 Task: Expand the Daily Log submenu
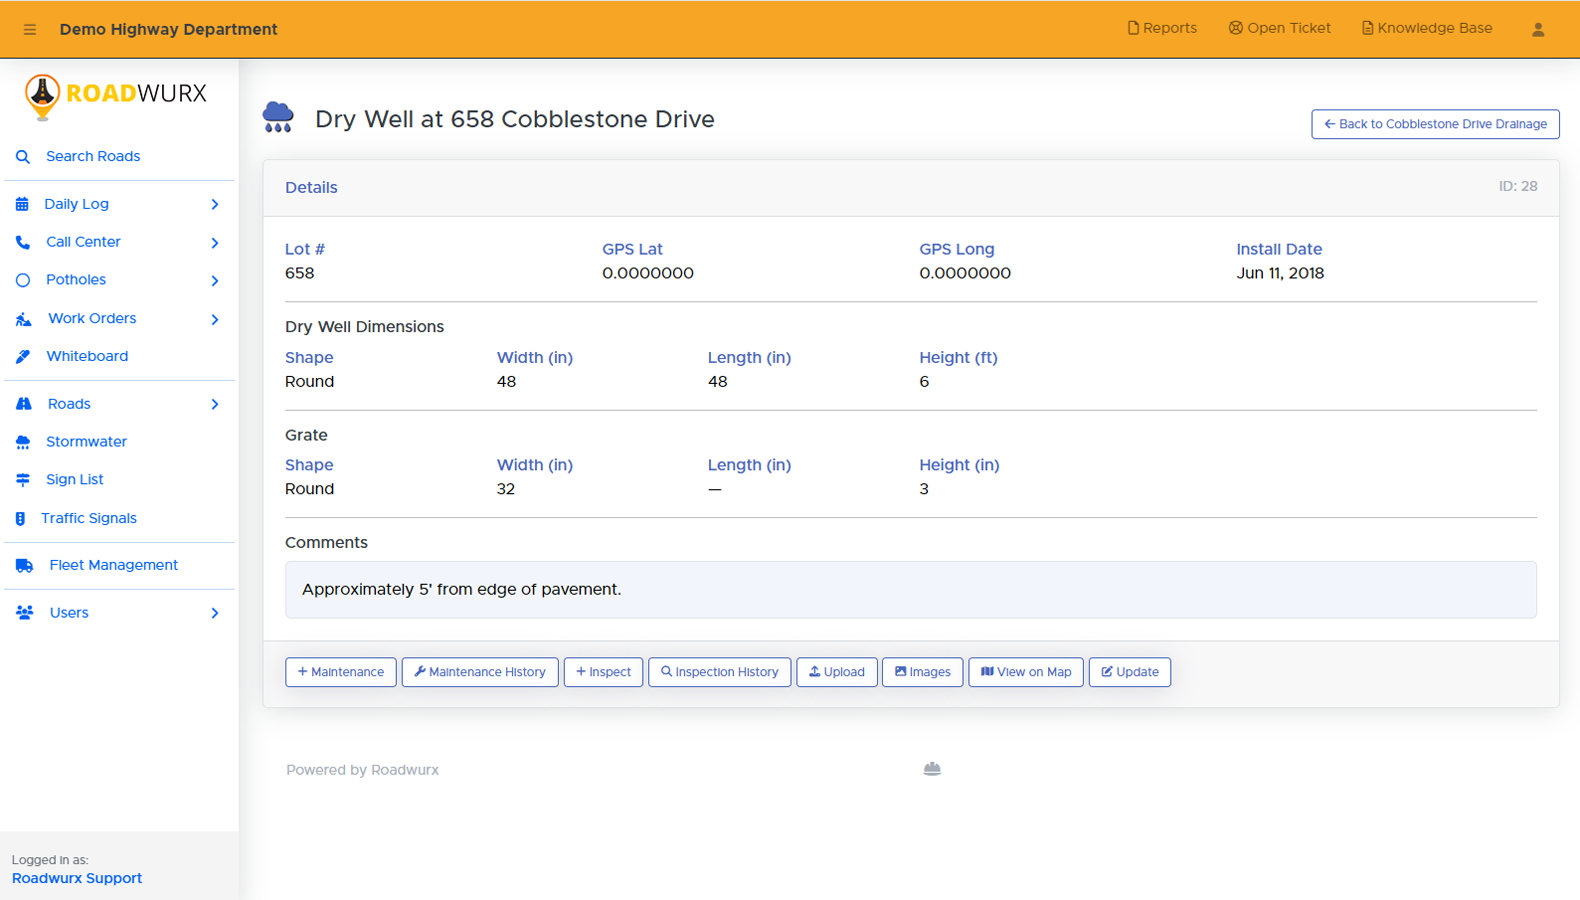pyautogui.click(x=215, y=205)
